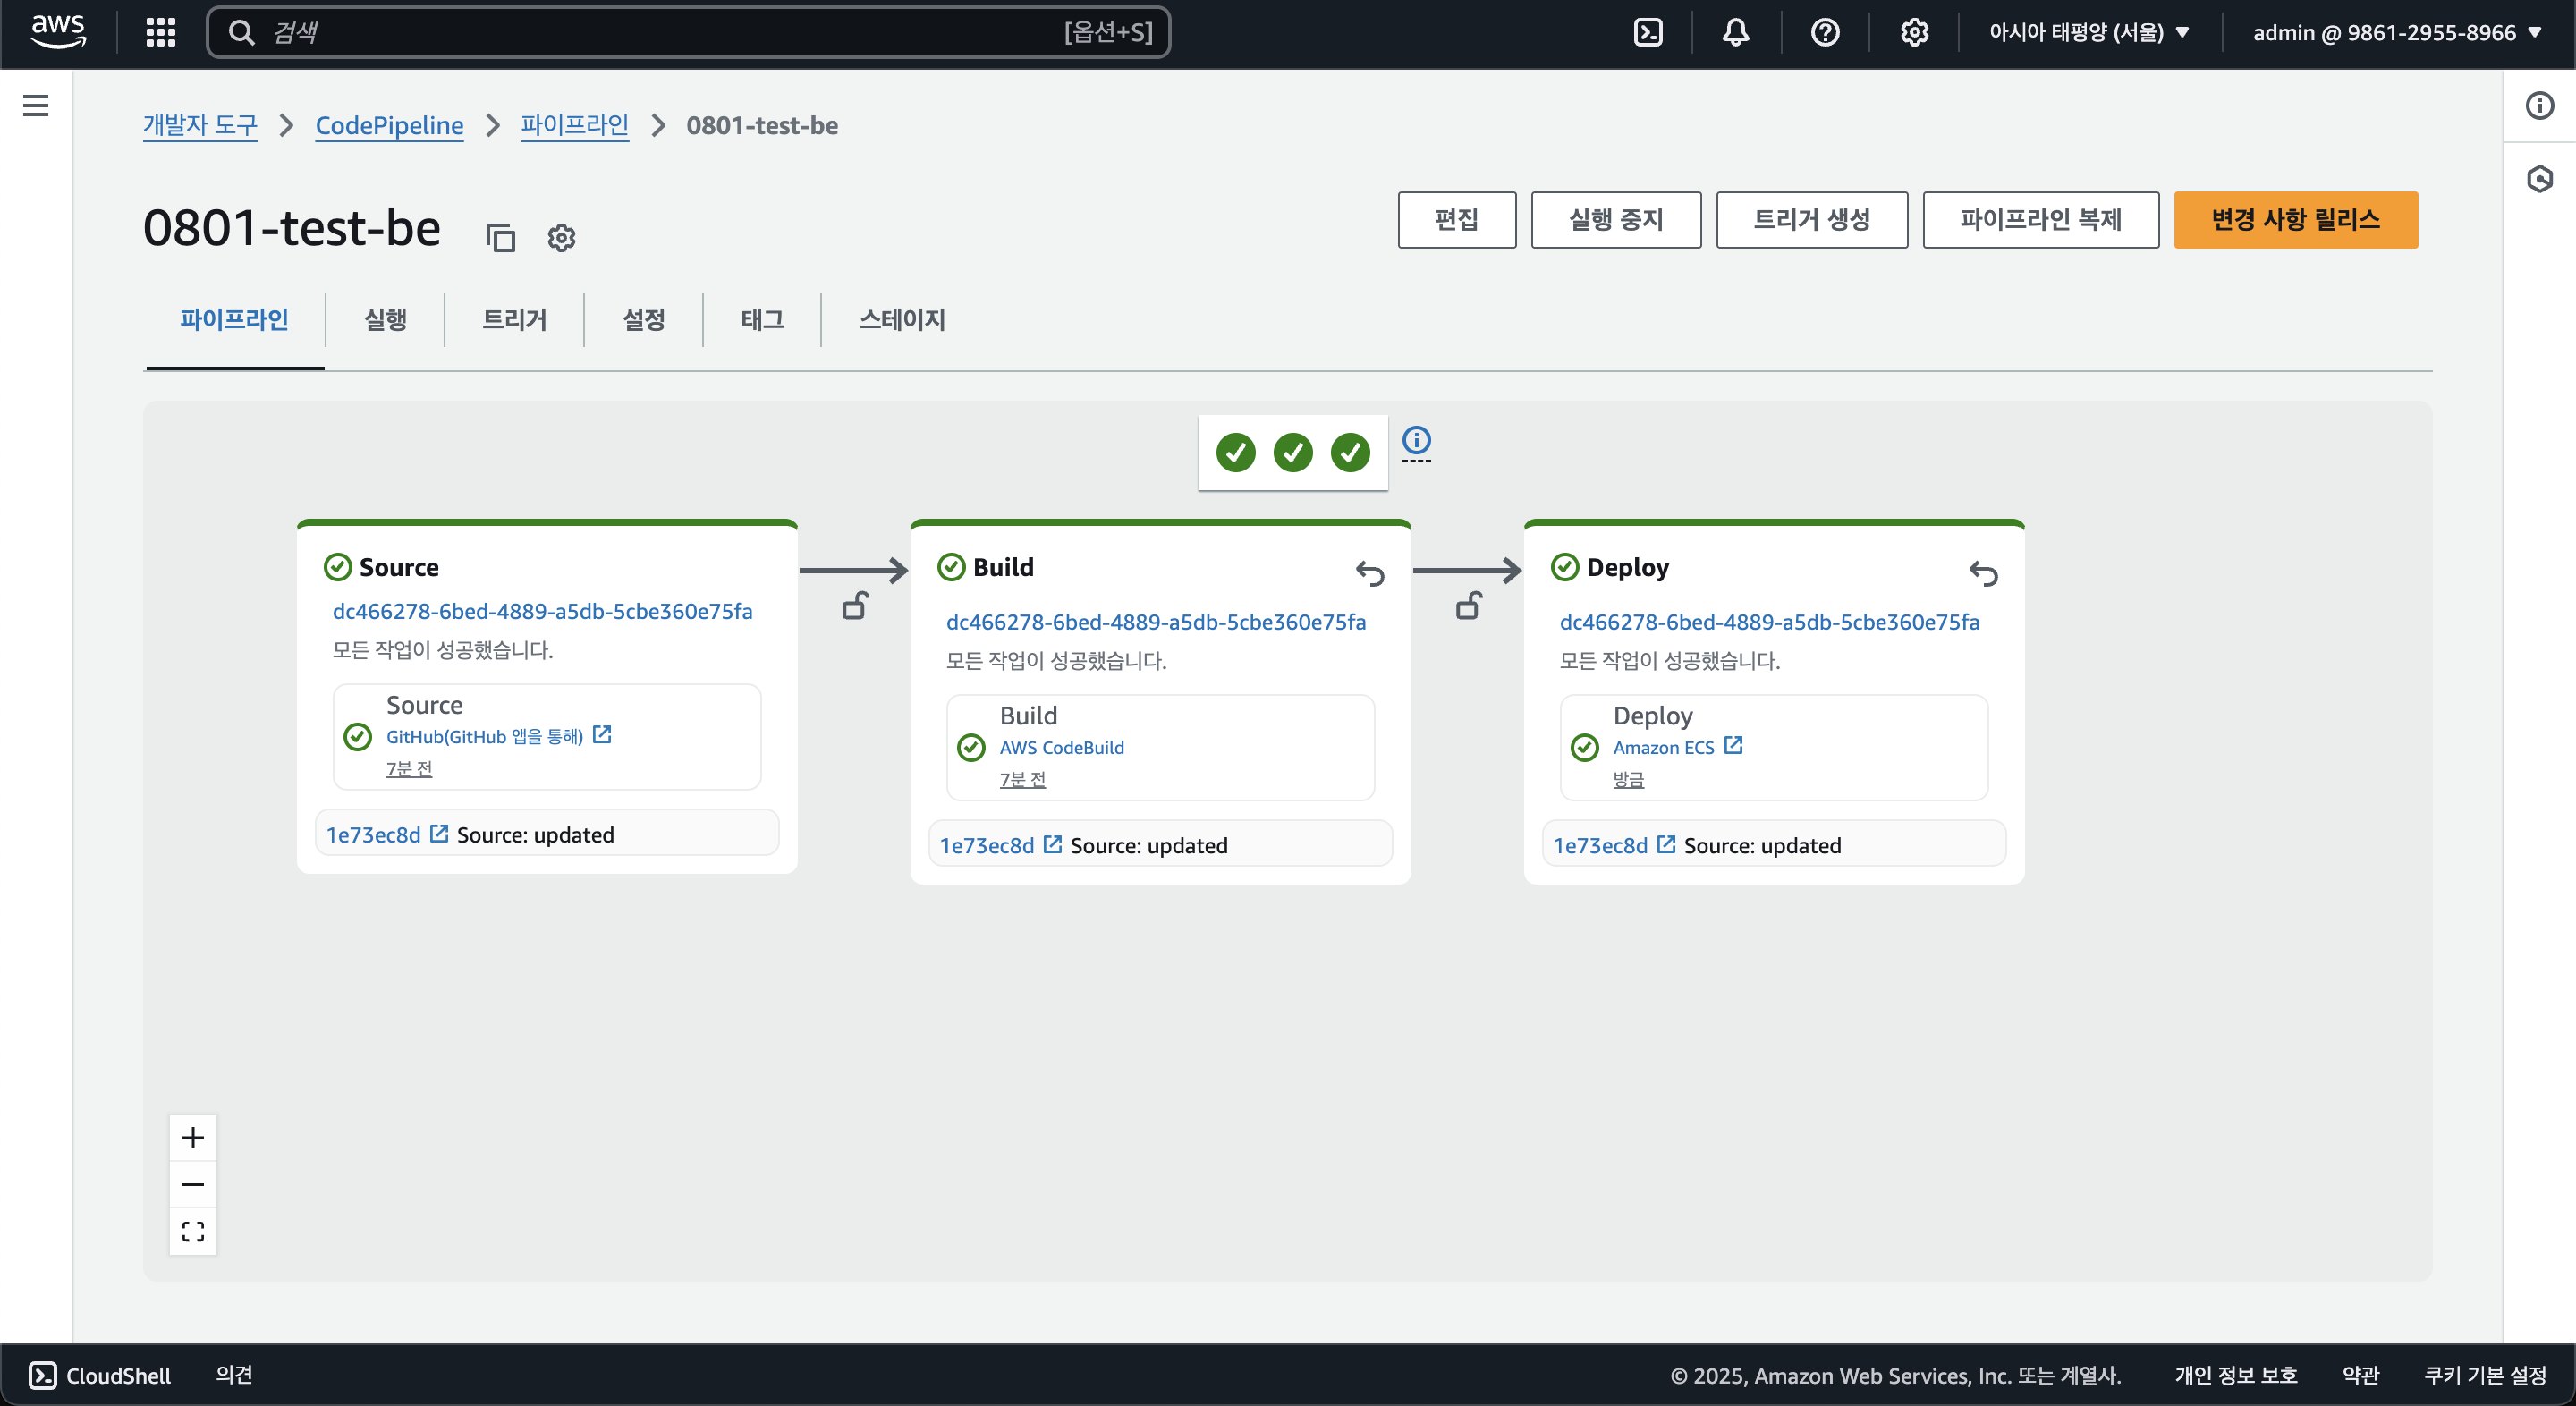Screen dimensions: 2576x1406
Task: Expand the admin account menu
Action: [x=2396, y=33]
